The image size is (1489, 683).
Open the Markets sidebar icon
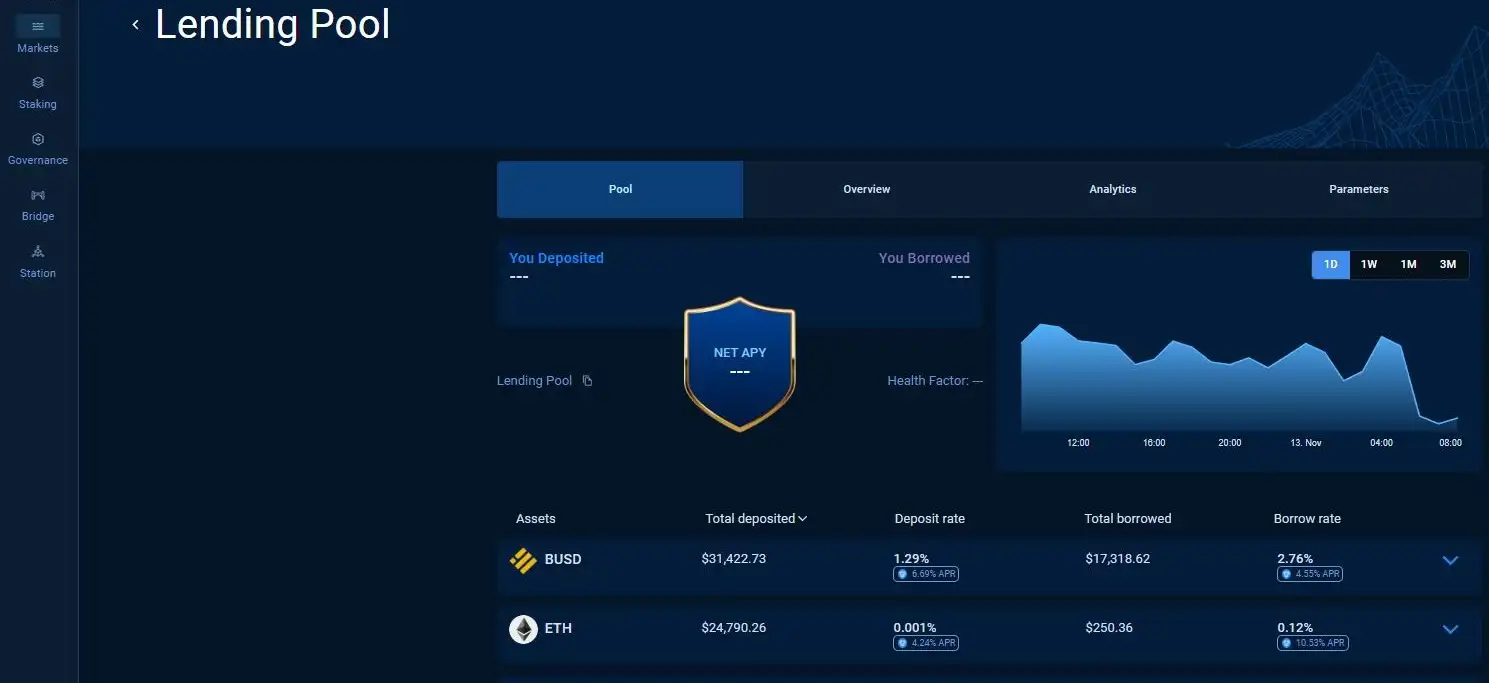pos(38,27)
